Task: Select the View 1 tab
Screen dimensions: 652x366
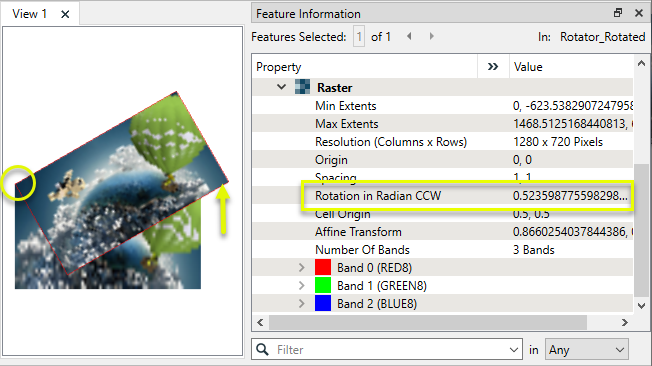Action: click(x=29, y=14)
